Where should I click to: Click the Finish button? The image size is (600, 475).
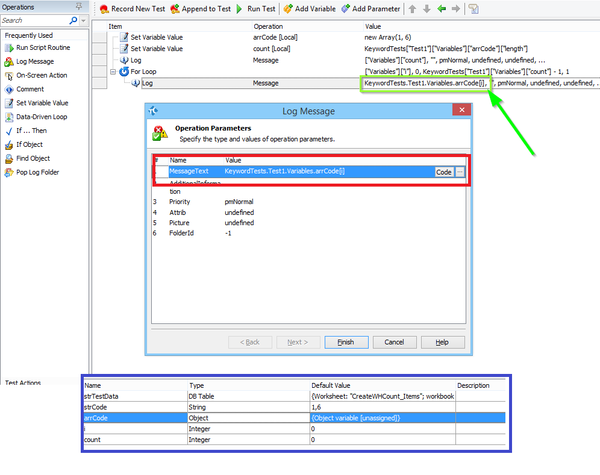pyautogui.click(x=346, y=342)
